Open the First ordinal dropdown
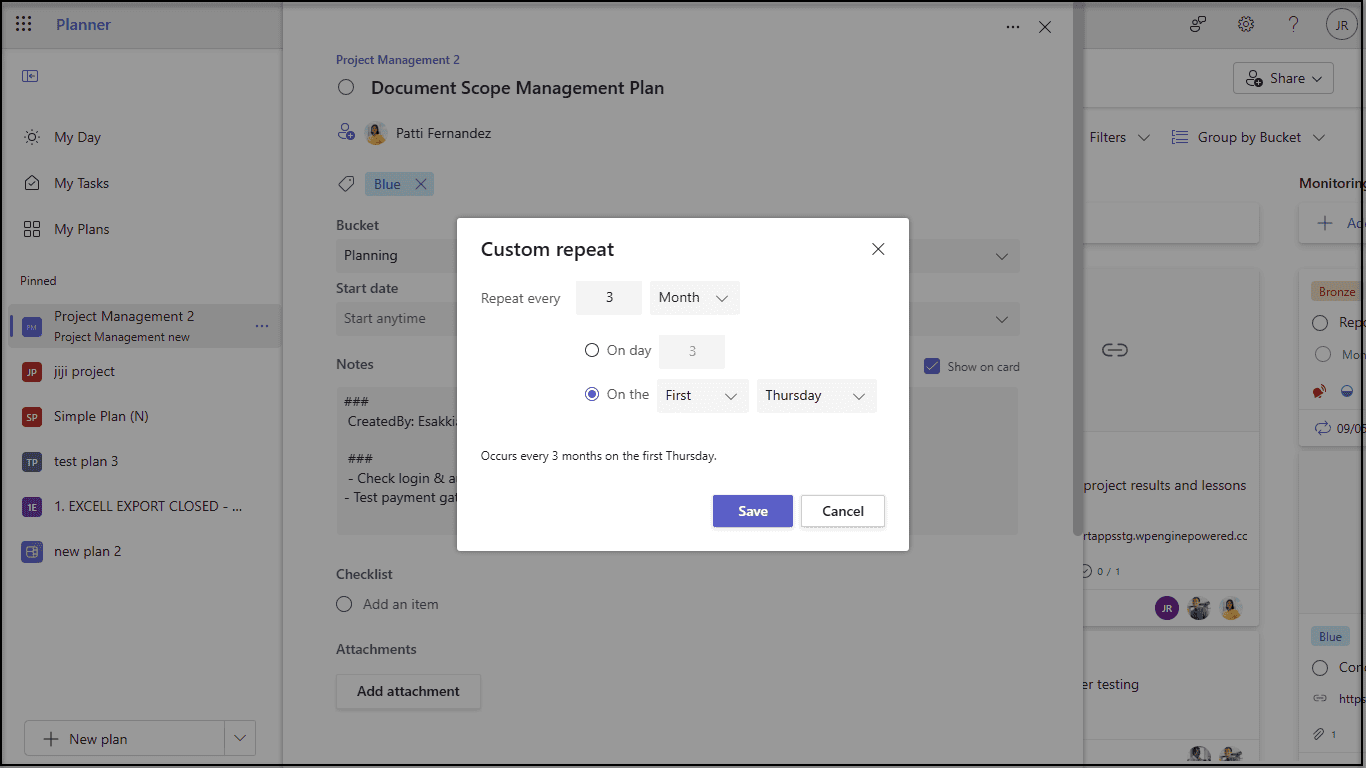Image resolution: width=1366 pixels, height=768 pixels. (703, 396)
